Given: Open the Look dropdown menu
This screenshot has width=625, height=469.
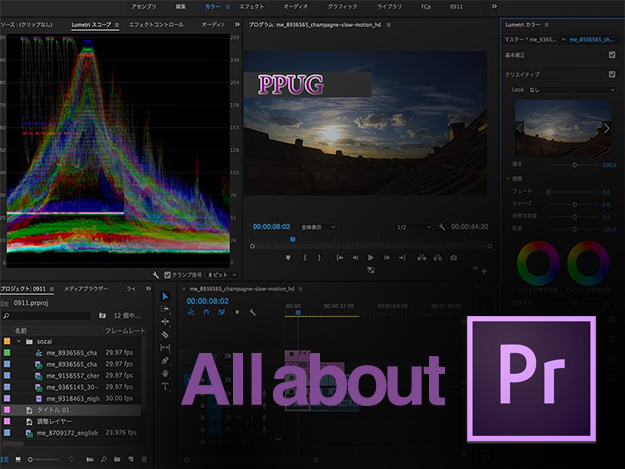Looking at the screenshot, I should pyautogui.click(x=572, y=90).
